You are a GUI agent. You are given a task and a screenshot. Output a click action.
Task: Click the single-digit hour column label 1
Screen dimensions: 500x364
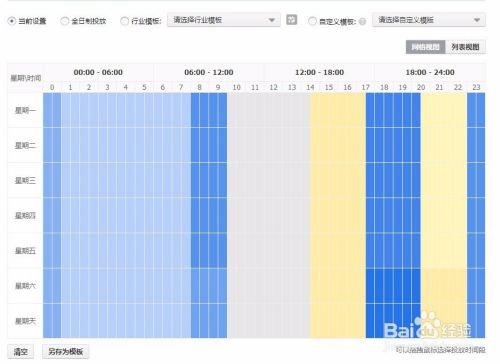[70, 87]
